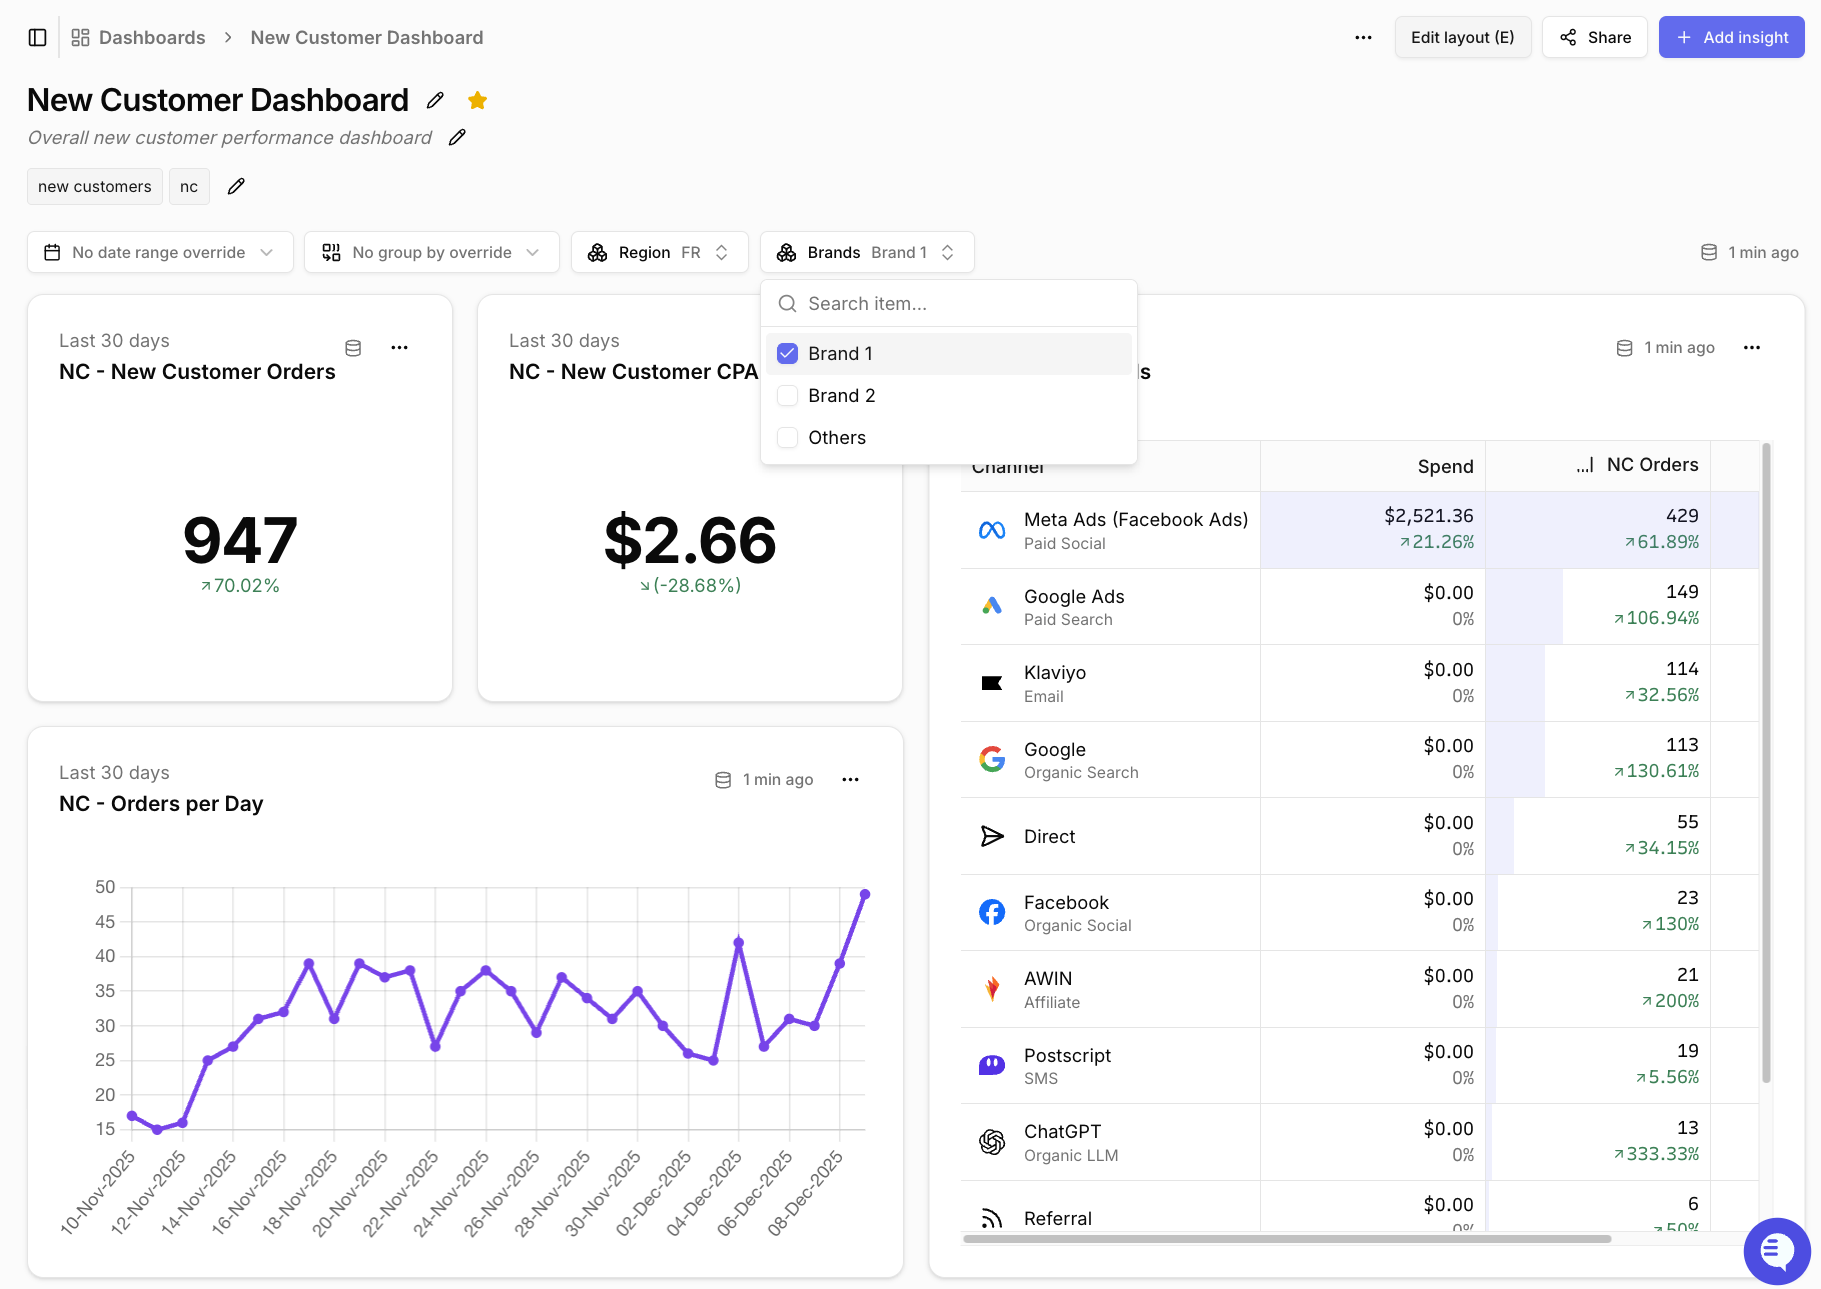
Task: Uncheck the Brand 1 checkbox
Action: click(788, 353)
